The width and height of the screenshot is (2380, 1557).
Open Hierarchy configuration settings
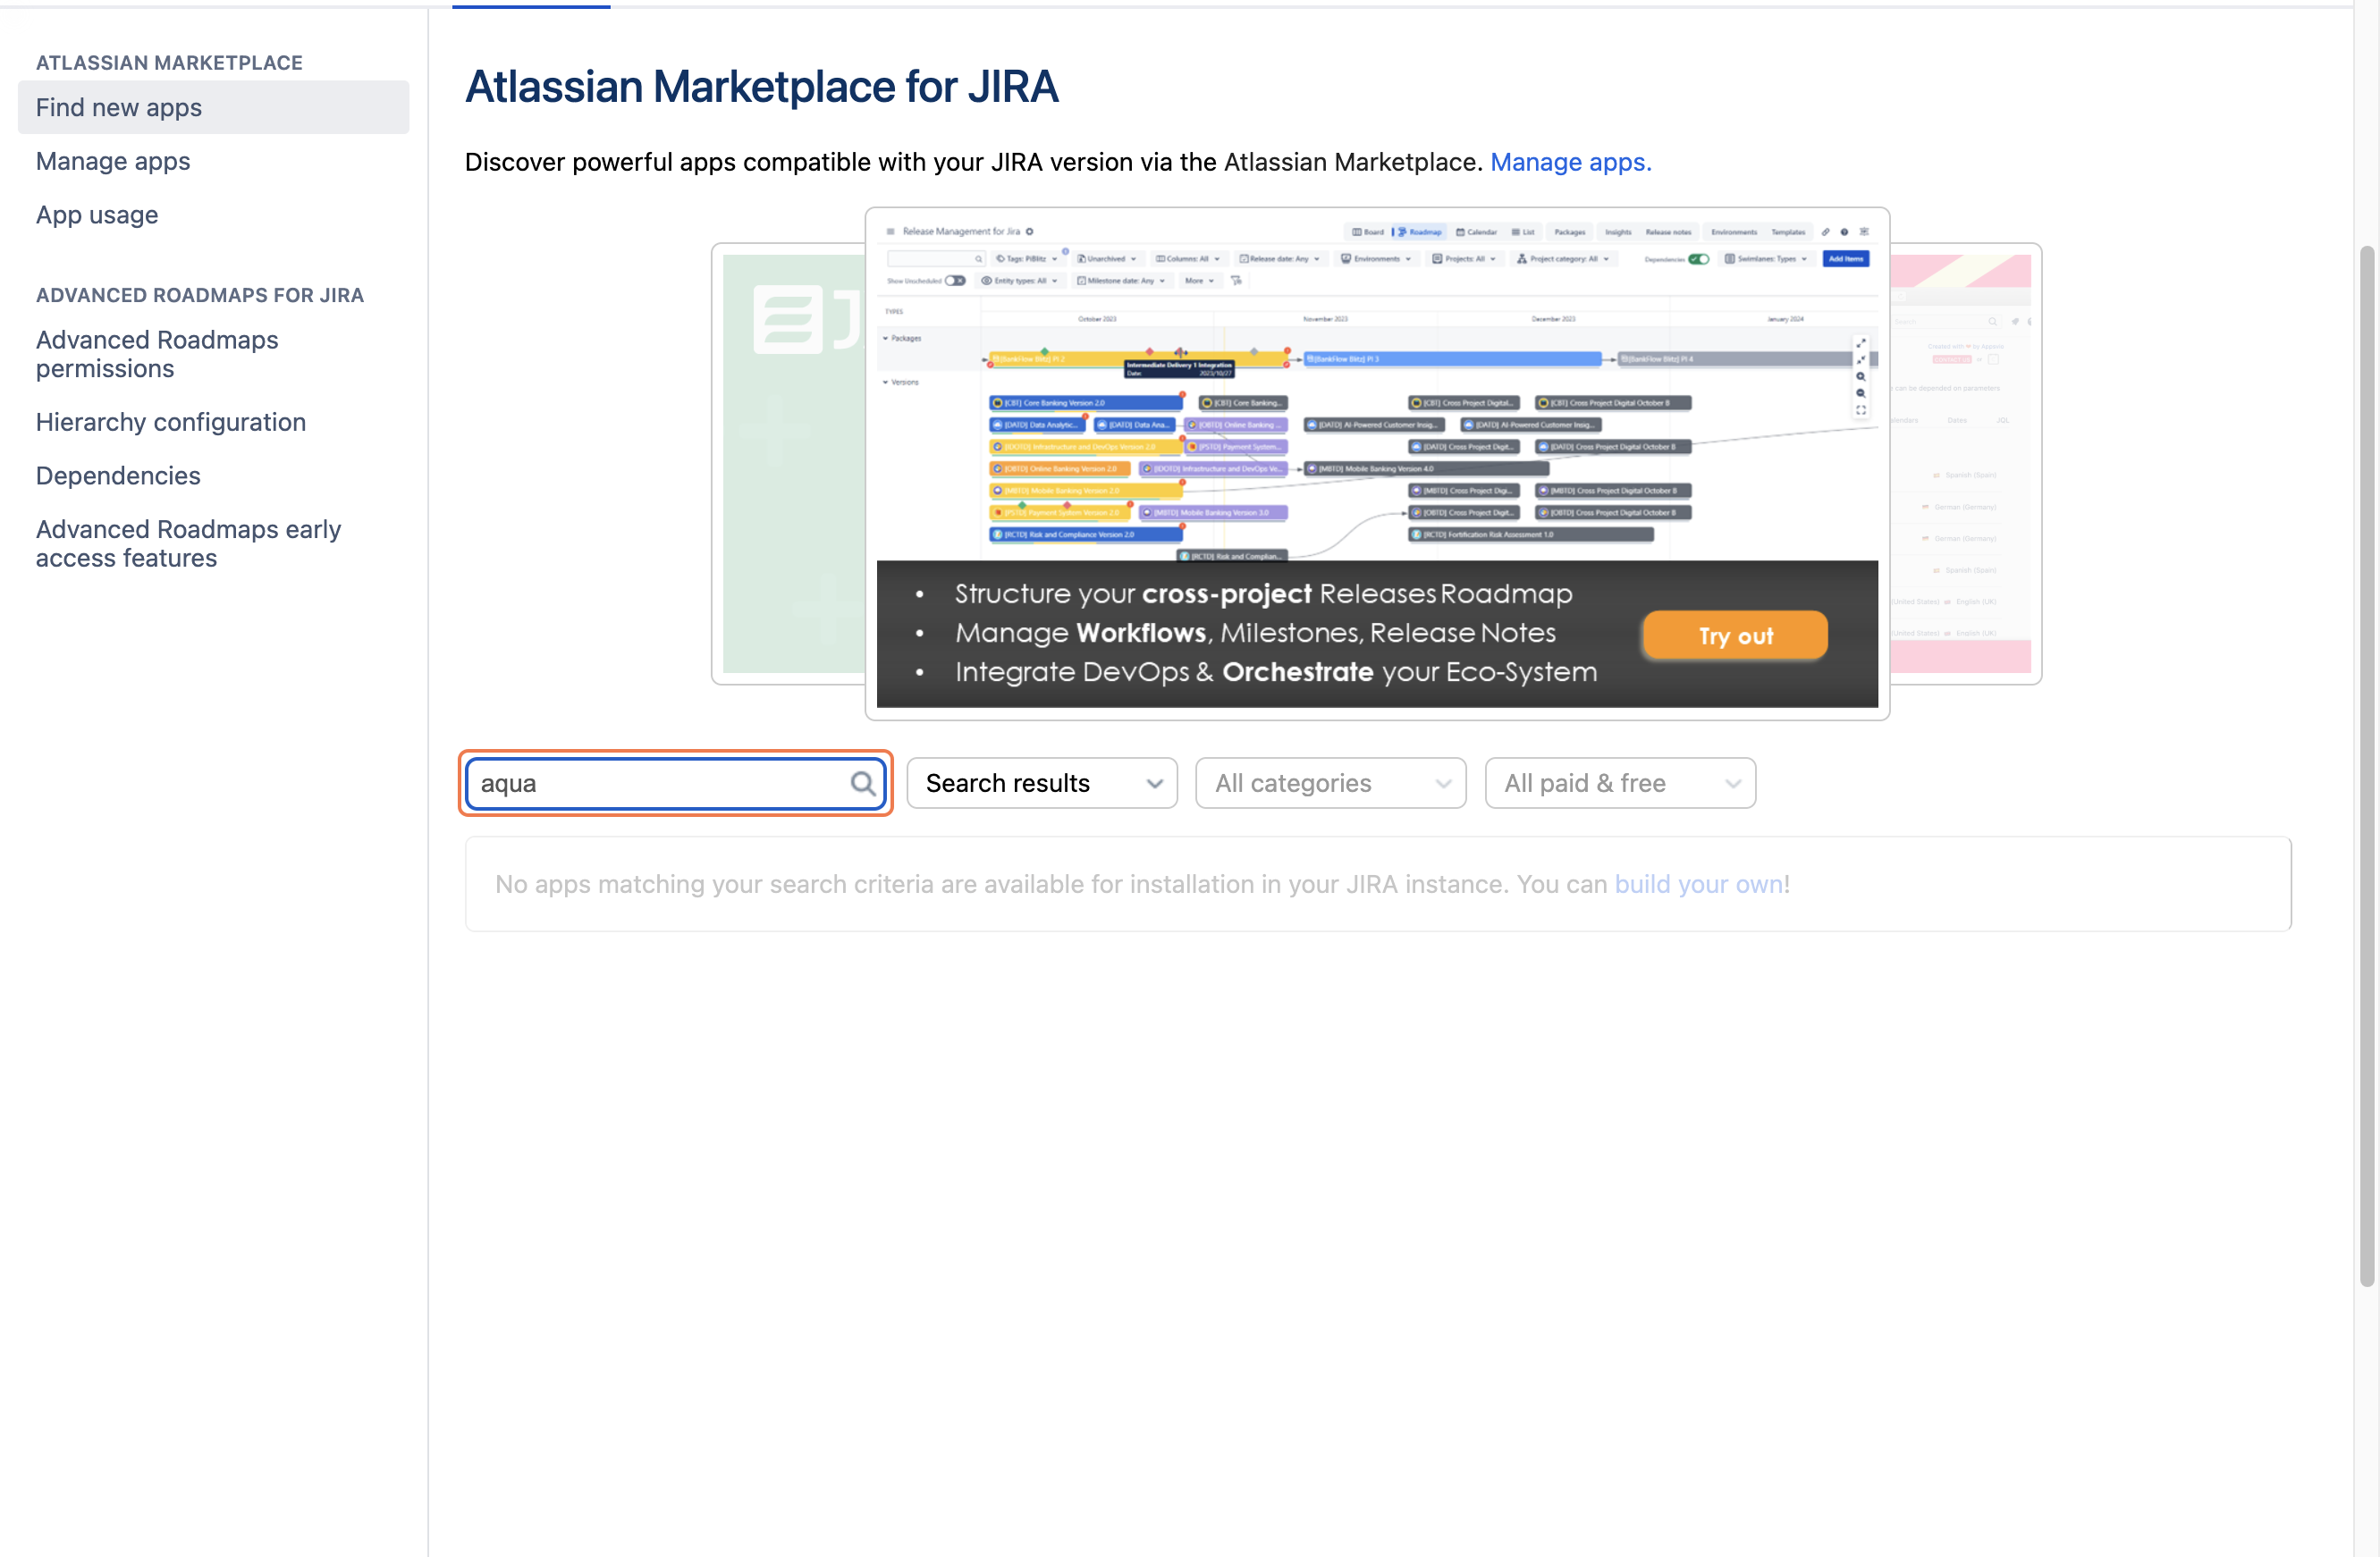coord(171,422)
